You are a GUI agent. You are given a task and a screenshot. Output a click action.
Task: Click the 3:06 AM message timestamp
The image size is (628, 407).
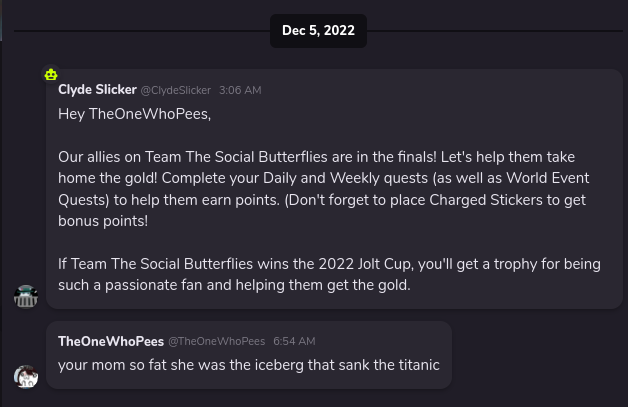pos(240,90)
